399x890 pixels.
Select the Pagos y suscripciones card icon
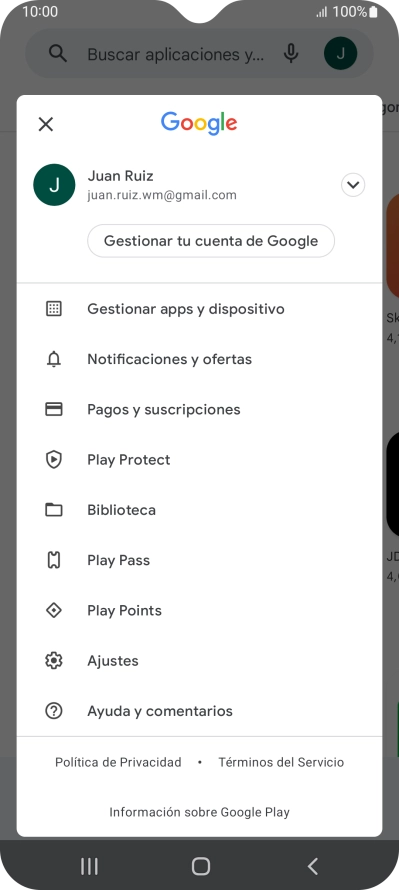[x=54, y=409]
